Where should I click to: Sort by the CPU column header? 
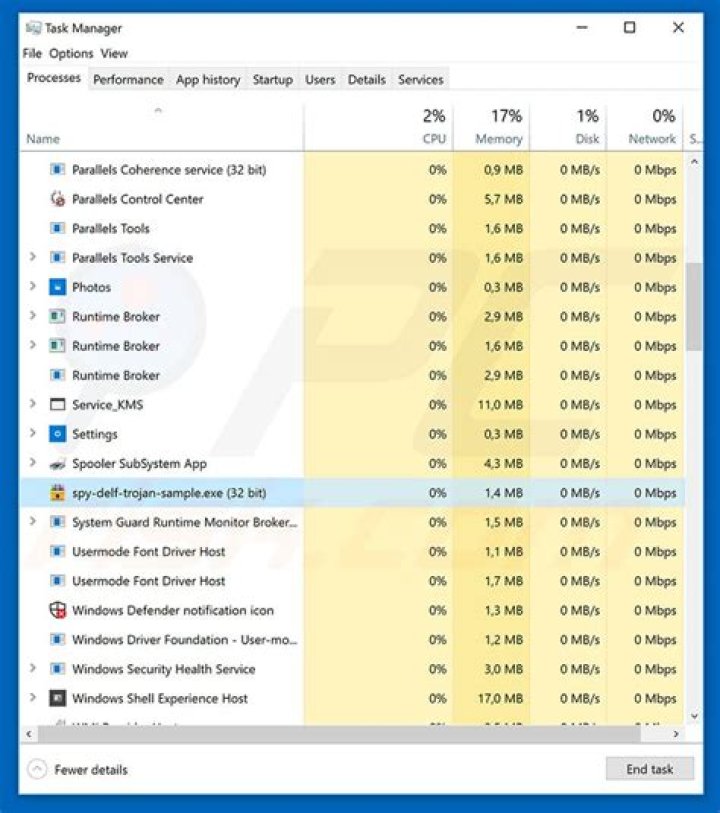click(x=378, y=127)
